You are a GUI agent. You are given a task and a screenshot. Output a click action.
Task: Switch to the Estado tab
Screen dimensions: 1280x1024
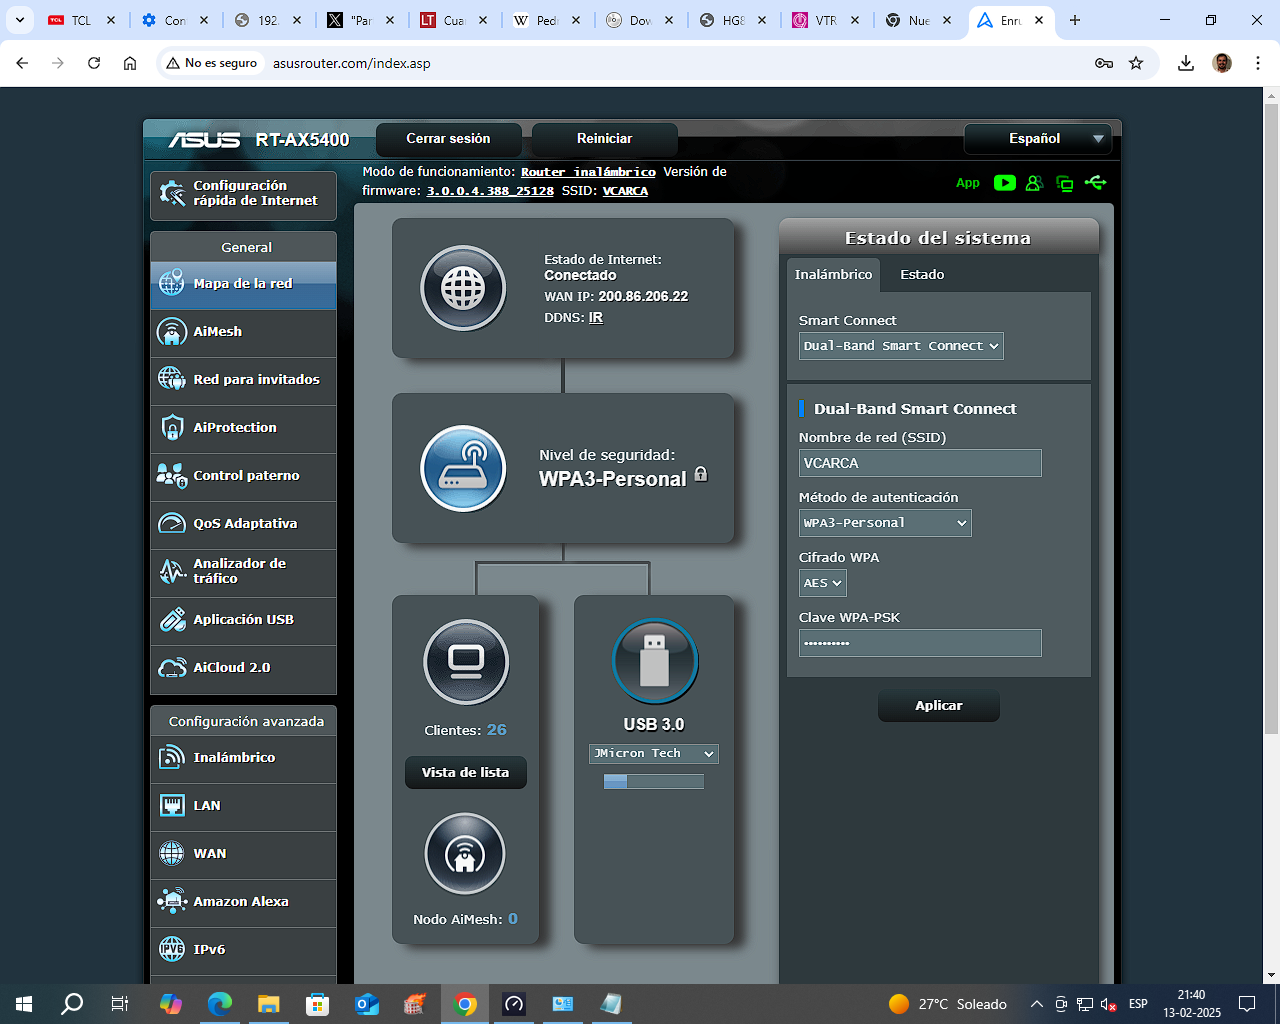(921, 274)
